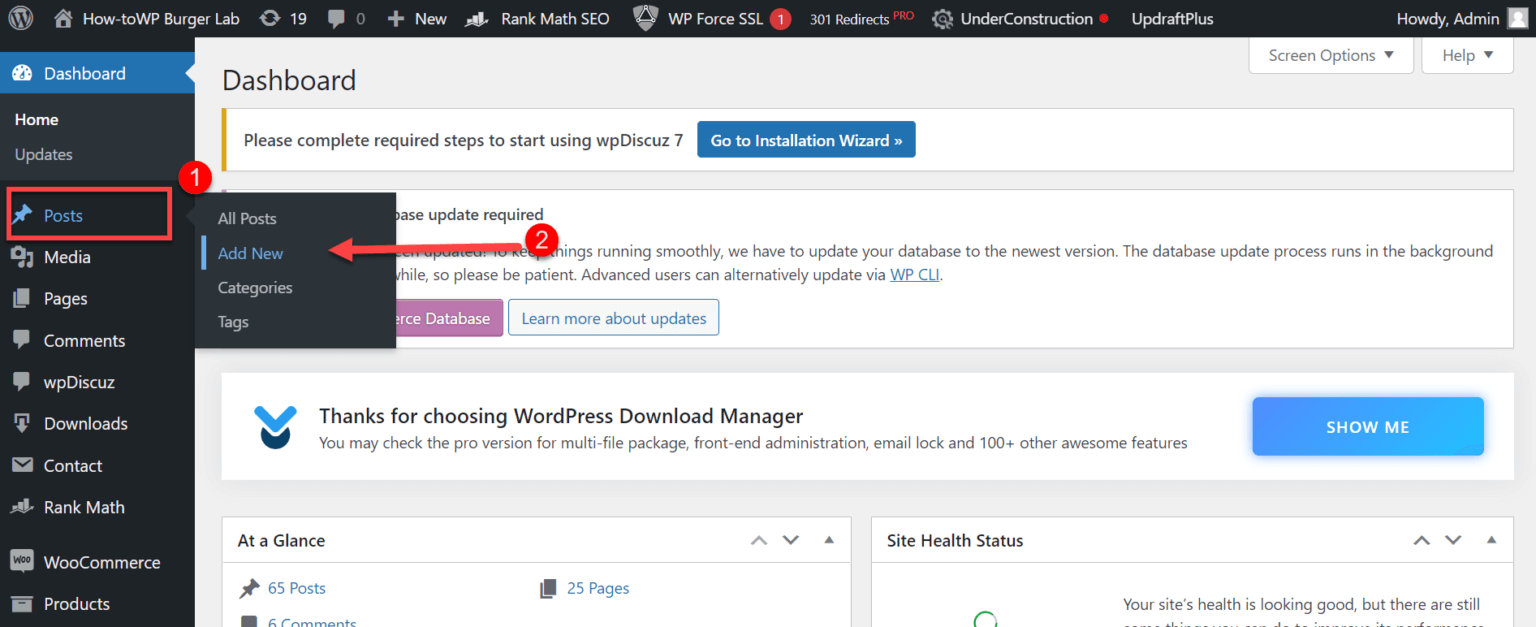Click the Go to Installation Wizard button
This screenshot has height=627, width=1536.
point(806,139)
